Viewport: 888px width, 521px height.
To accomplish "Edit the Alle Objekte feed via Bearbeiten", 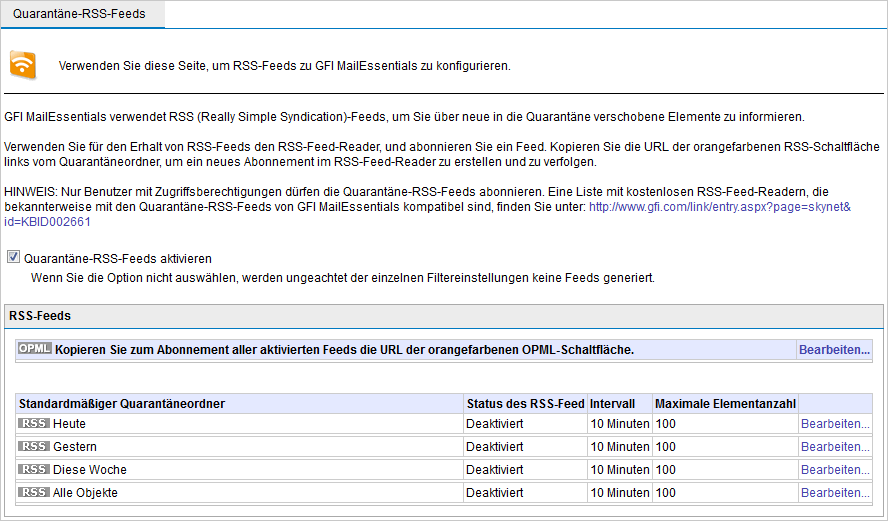I will [835, 493].
